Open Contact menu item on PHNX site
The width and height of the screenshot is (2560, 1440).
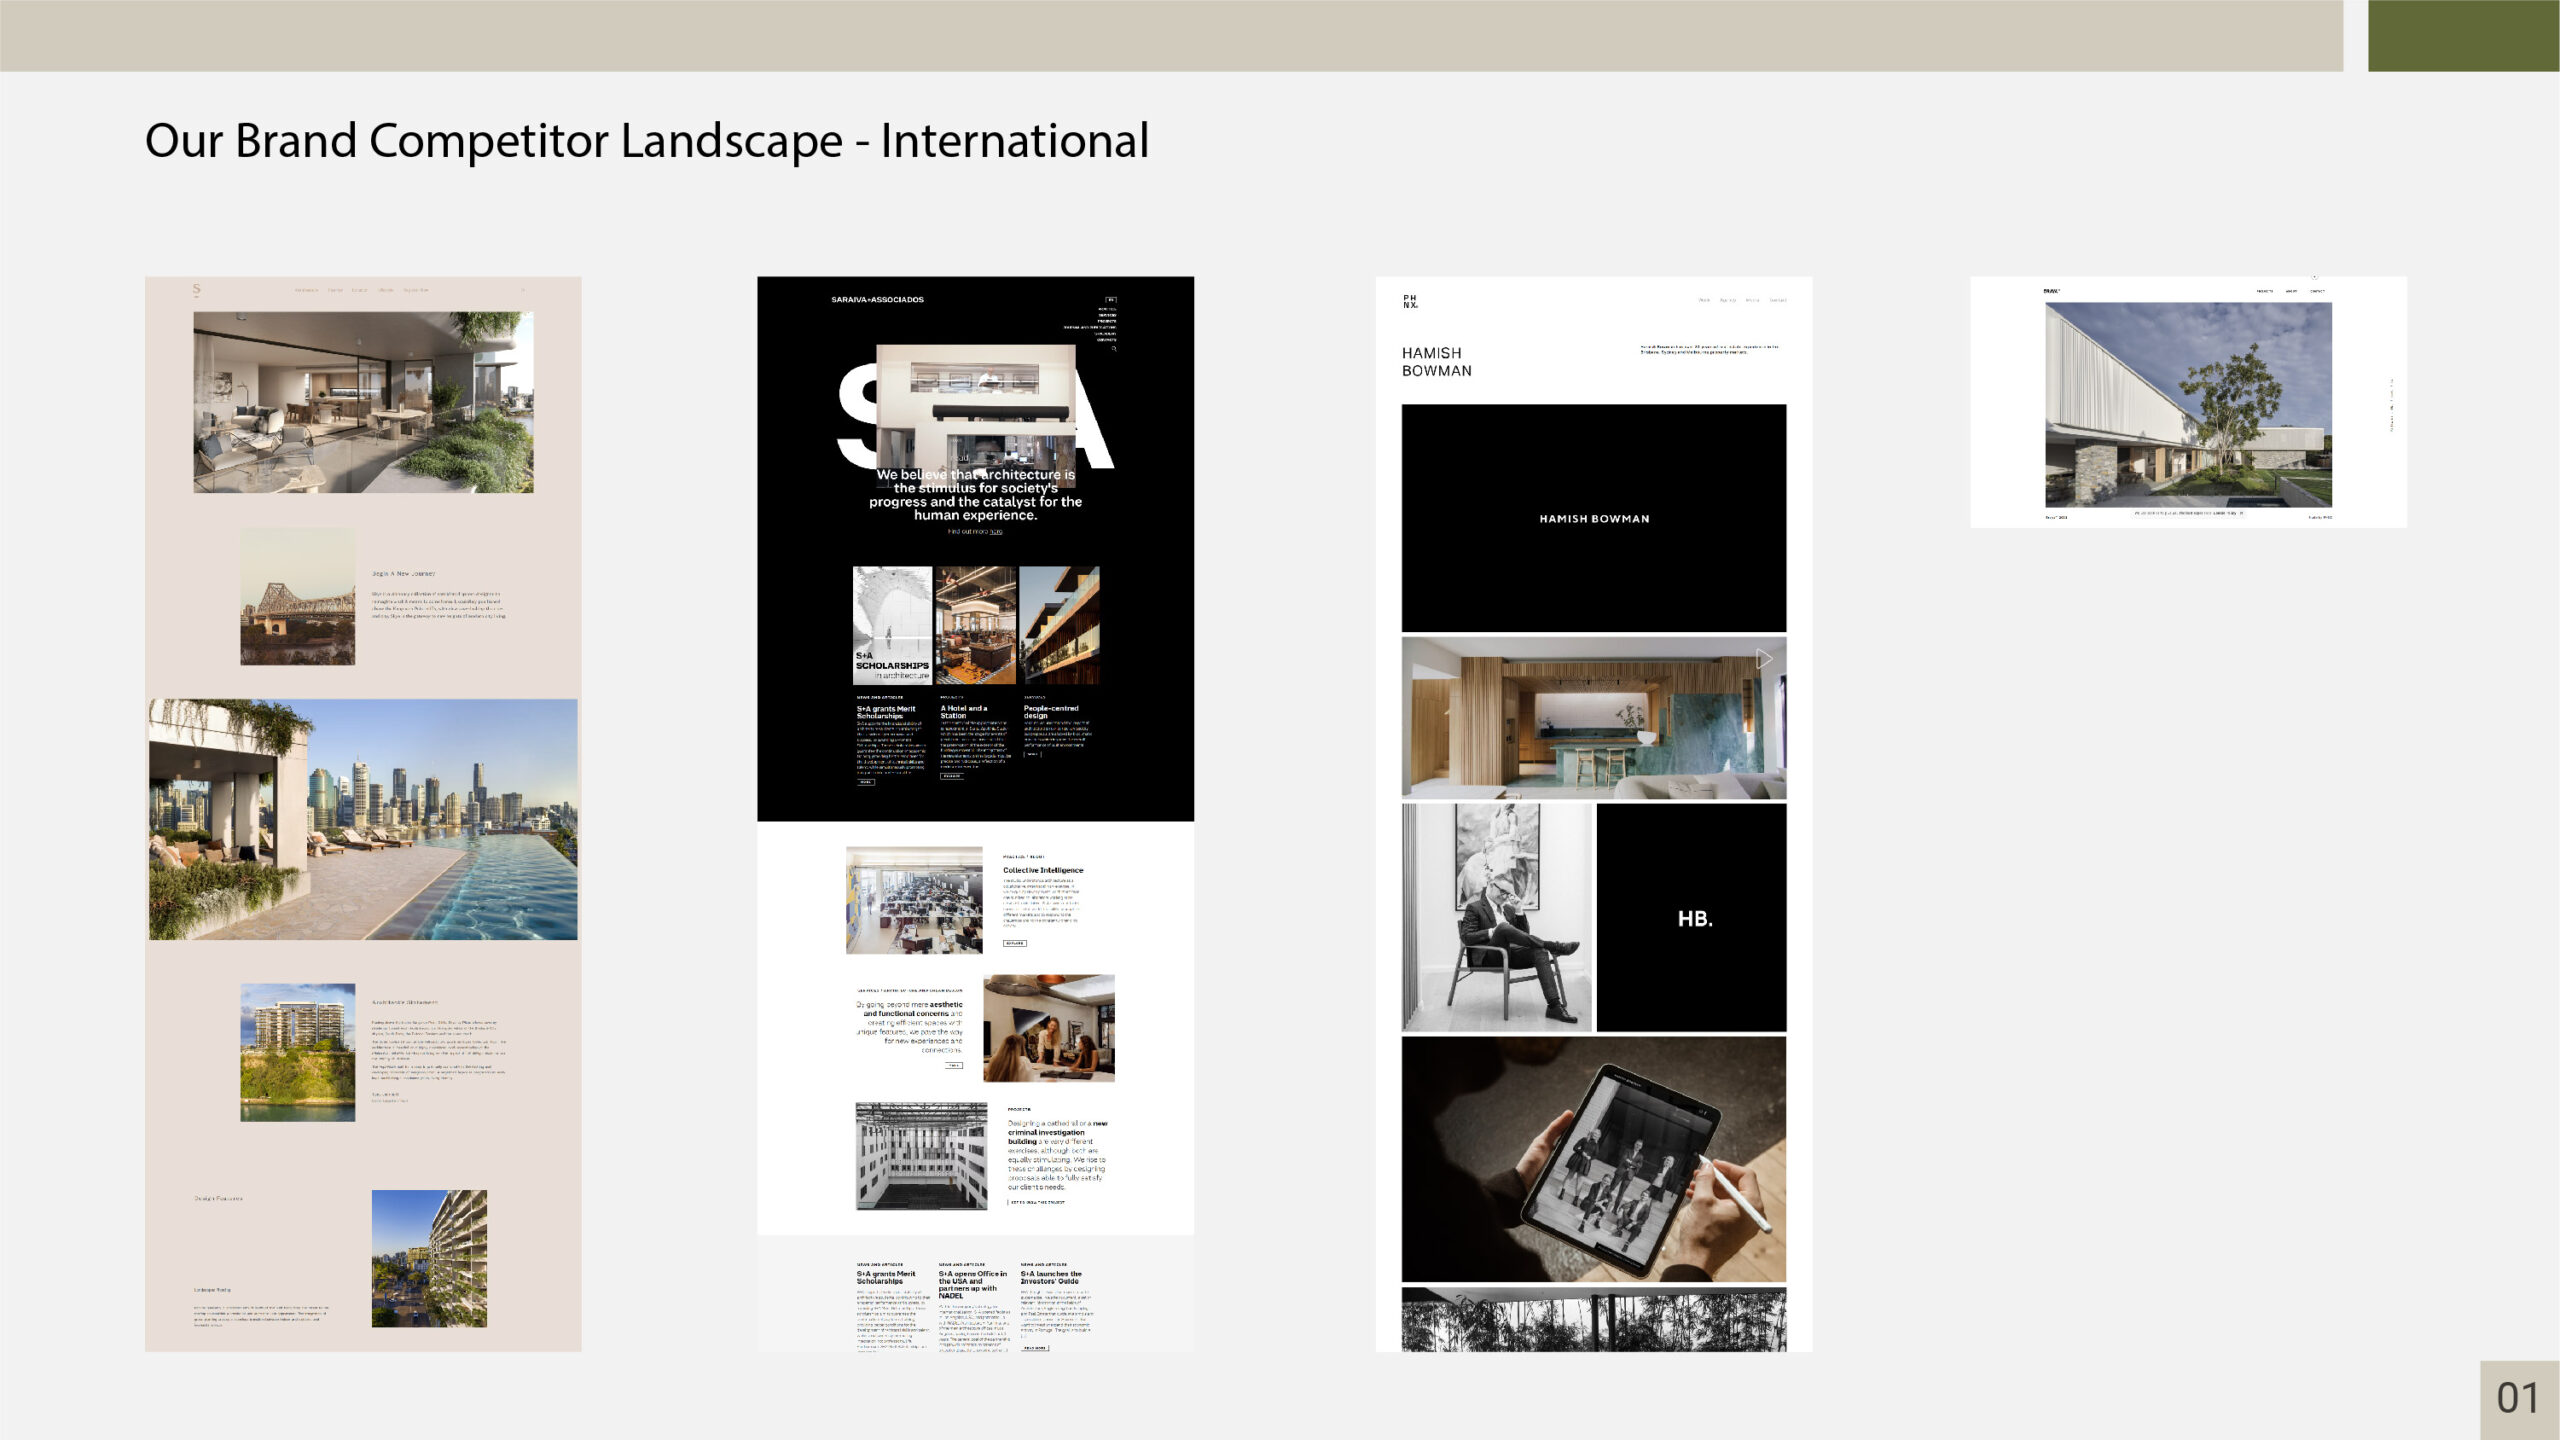(x=1778, y=300)
